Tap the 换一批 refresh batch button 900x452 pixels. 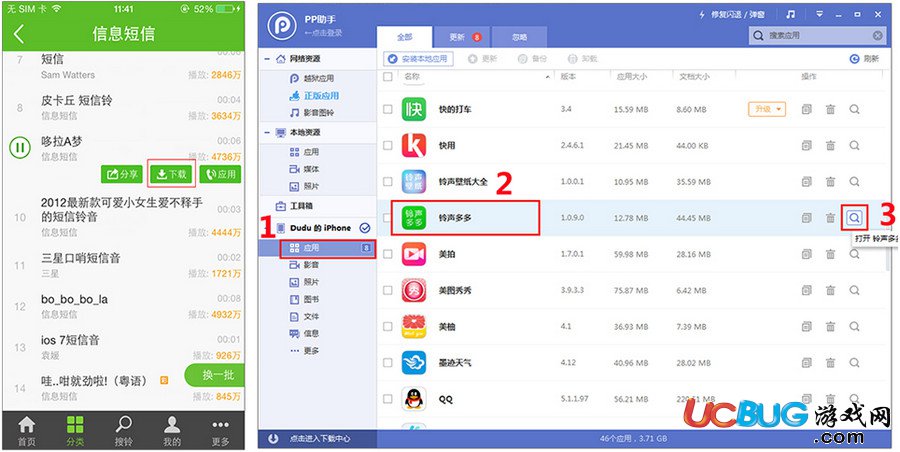point(215,375)
